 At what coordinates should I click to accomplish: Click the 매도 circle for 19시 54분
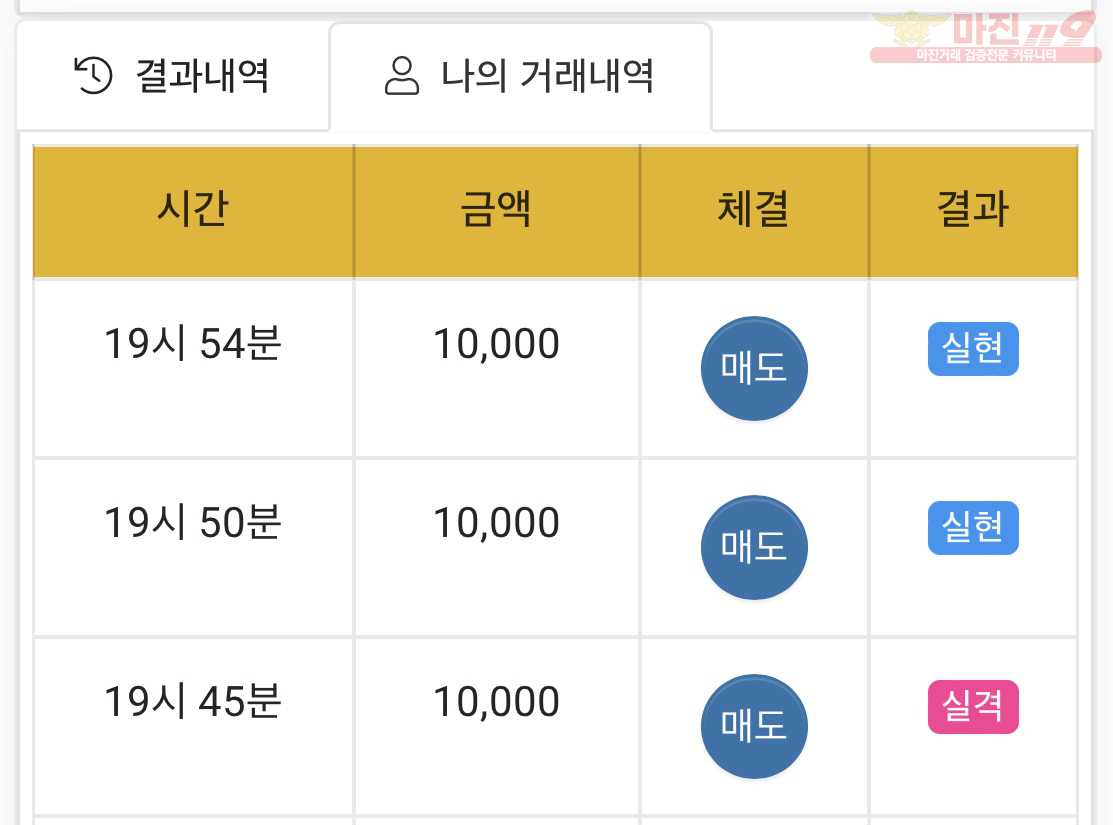pos(754,368)
